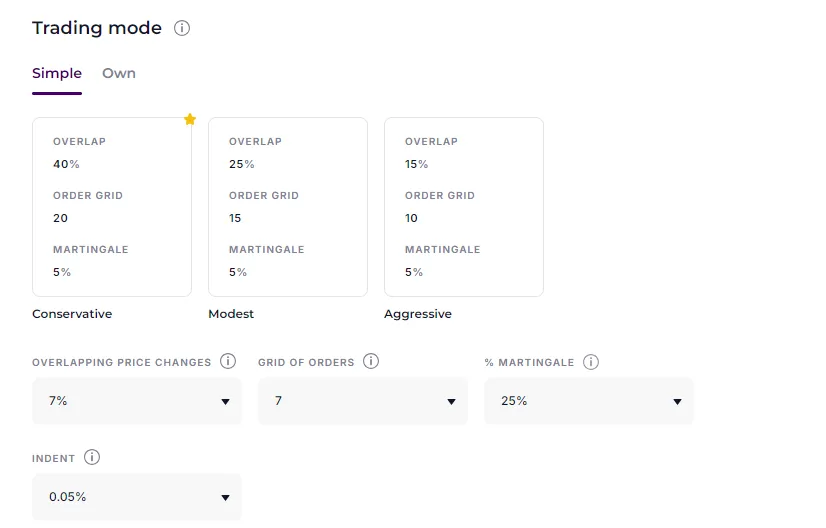Open info icon for Overlapping Price Changes
This screenshot has width=826, height=528.
pyautogui.click(x=228, y=362)
